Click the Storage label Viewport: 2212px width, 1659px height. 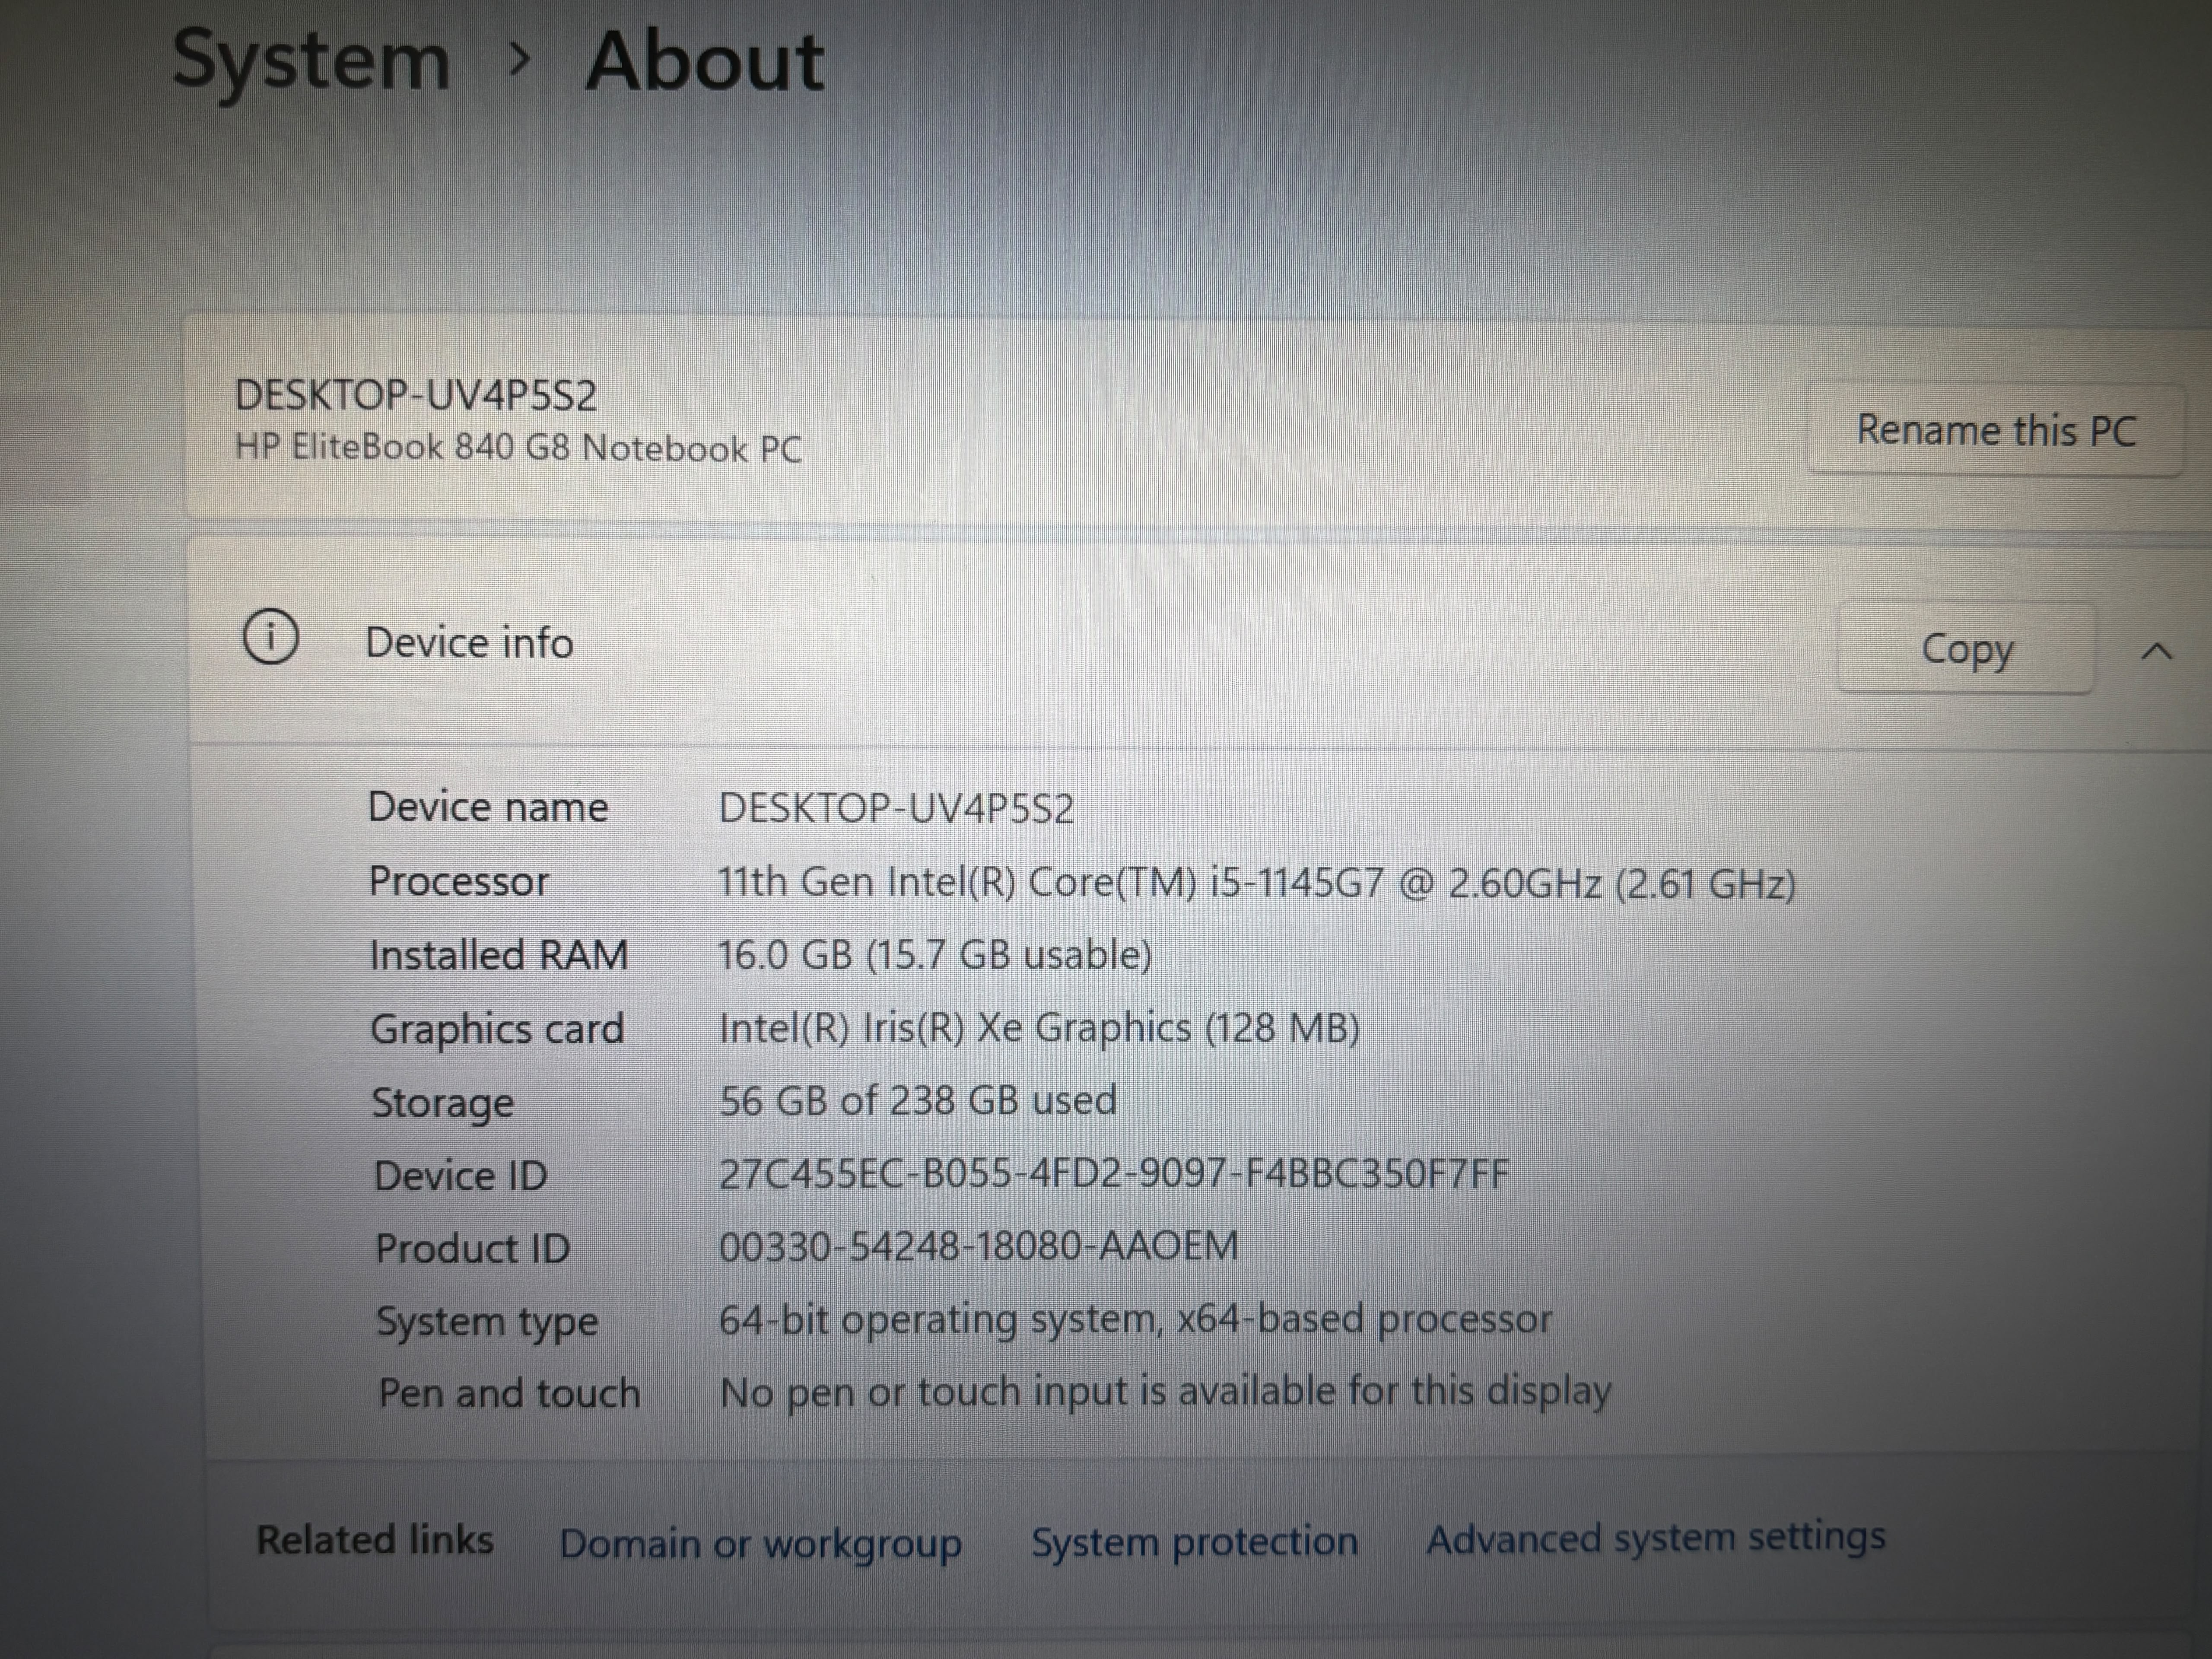click(x=442, y=1103)
